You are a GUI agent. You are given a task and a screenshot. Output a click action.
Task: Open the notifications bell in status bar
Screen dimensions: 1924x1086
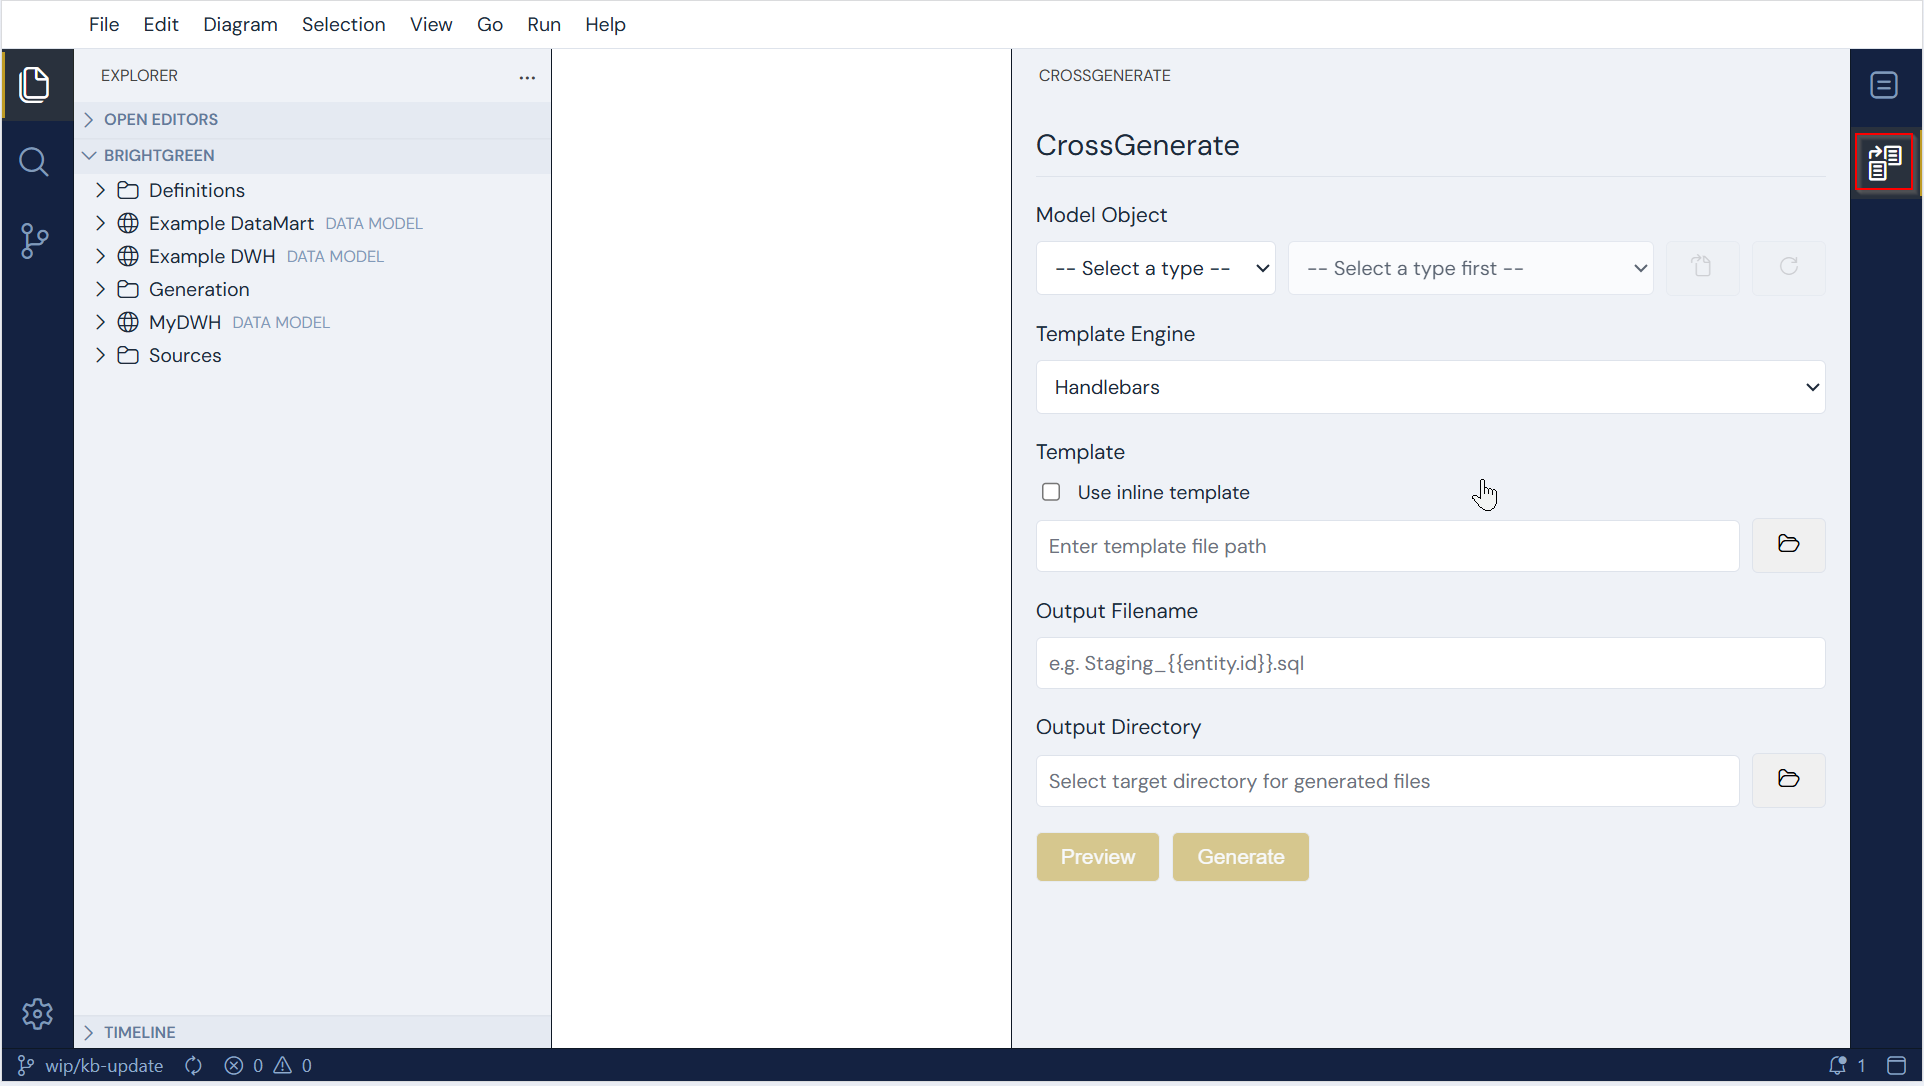click(1837, 1066)
